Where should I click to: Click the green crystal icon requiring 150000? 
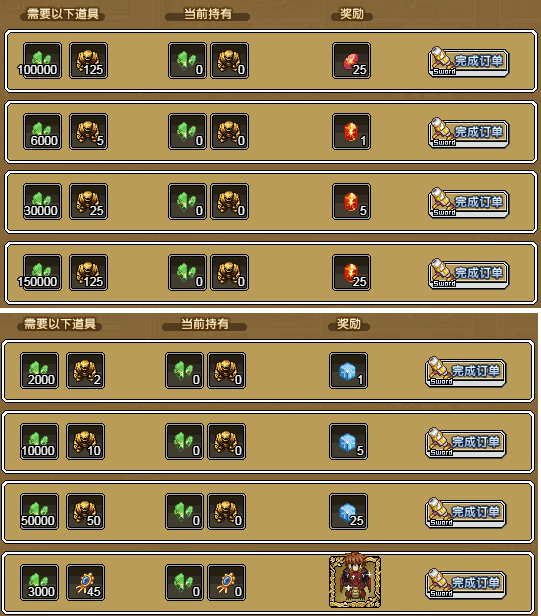[42, 273]
